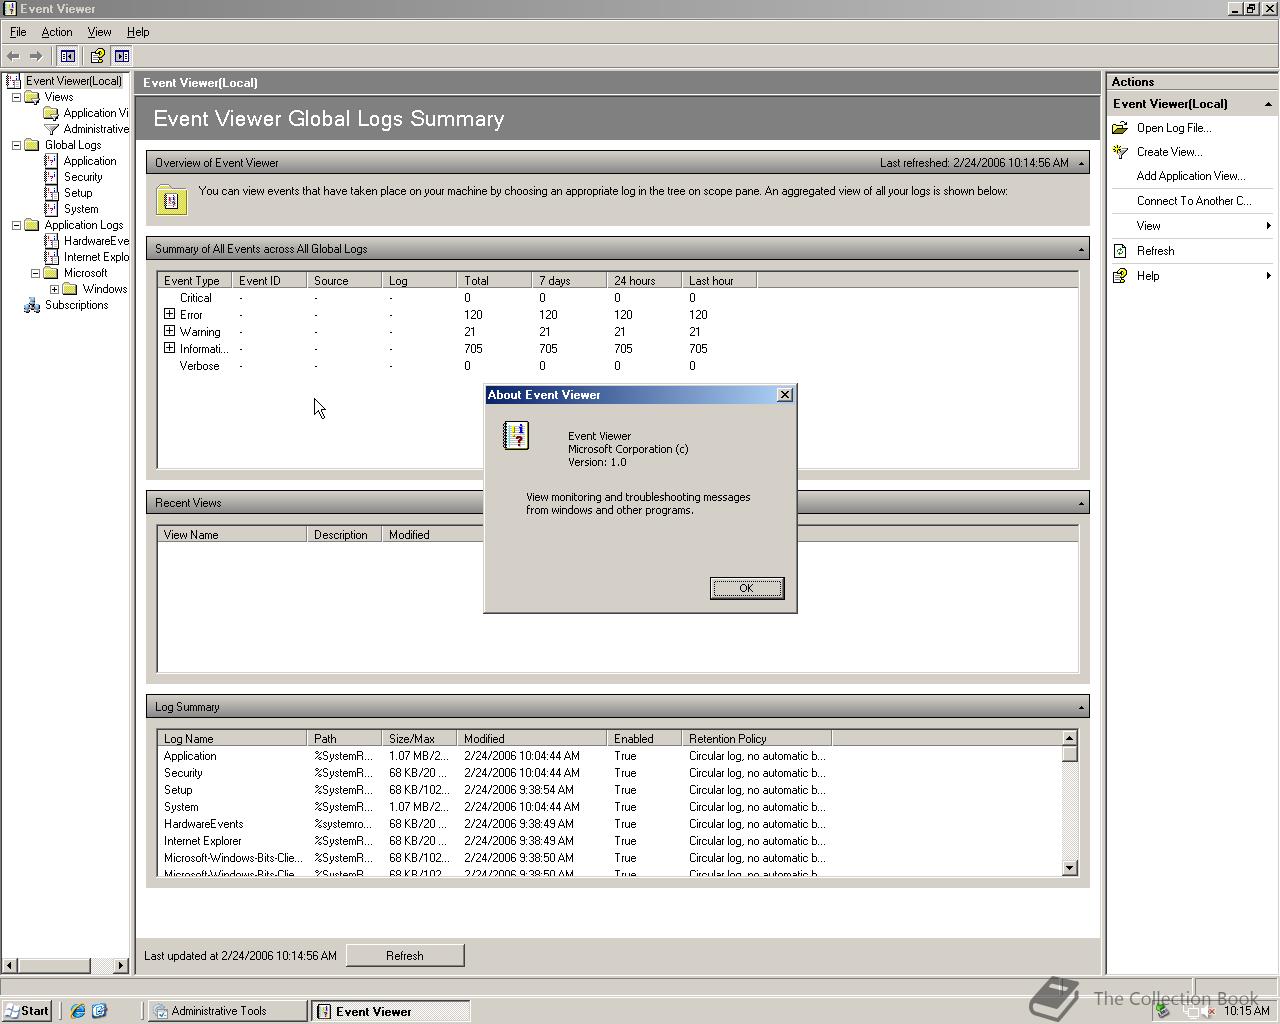
Task: Click Create View filter icon in Actions
Action: [1120, 152]
